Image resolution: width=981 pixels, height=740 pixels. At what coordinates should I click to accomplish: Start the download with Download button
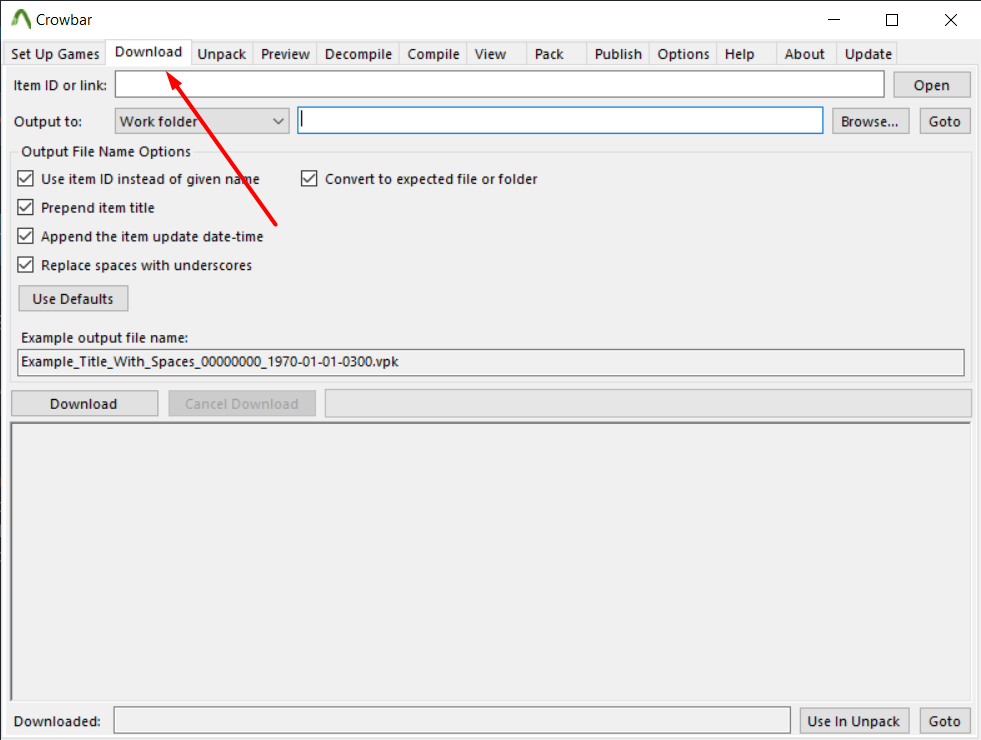click(84, 403)
